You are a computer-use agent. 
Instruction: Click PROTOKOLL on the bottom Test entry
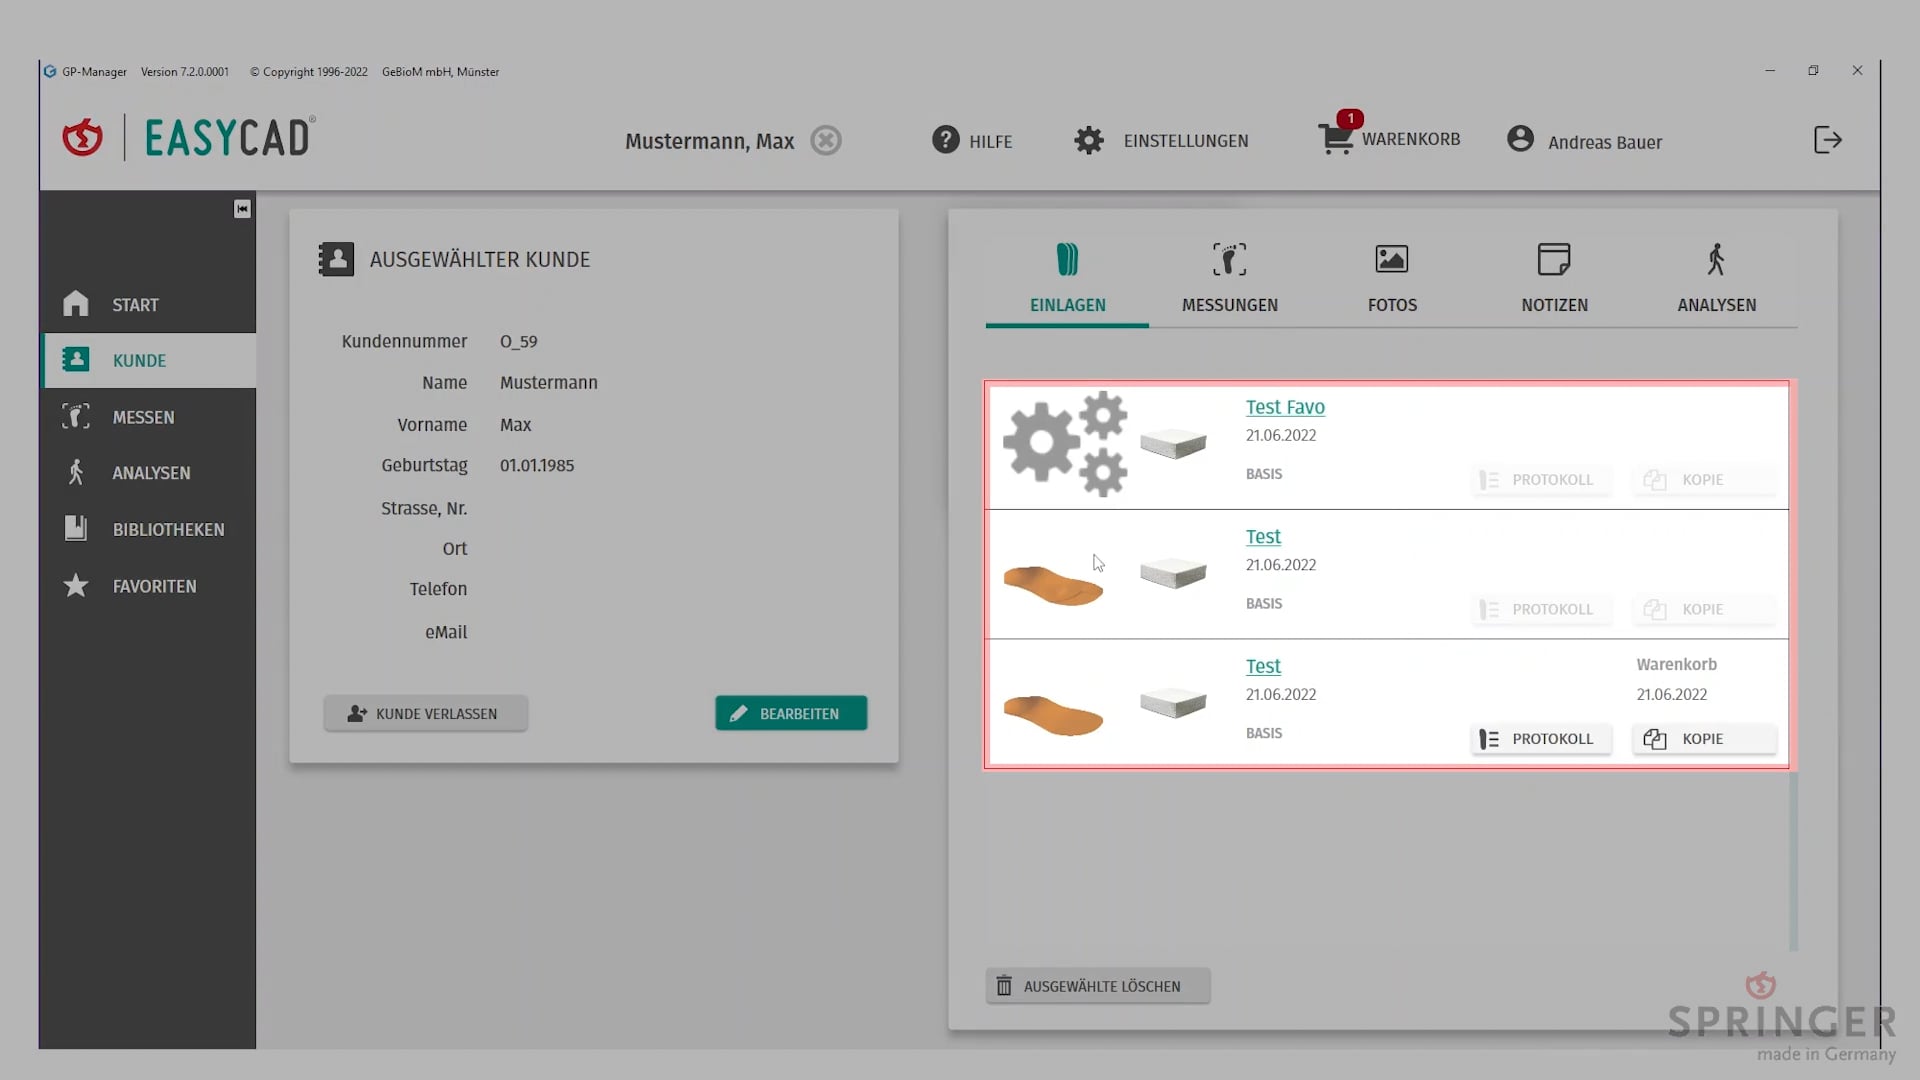click(1540, 738)
